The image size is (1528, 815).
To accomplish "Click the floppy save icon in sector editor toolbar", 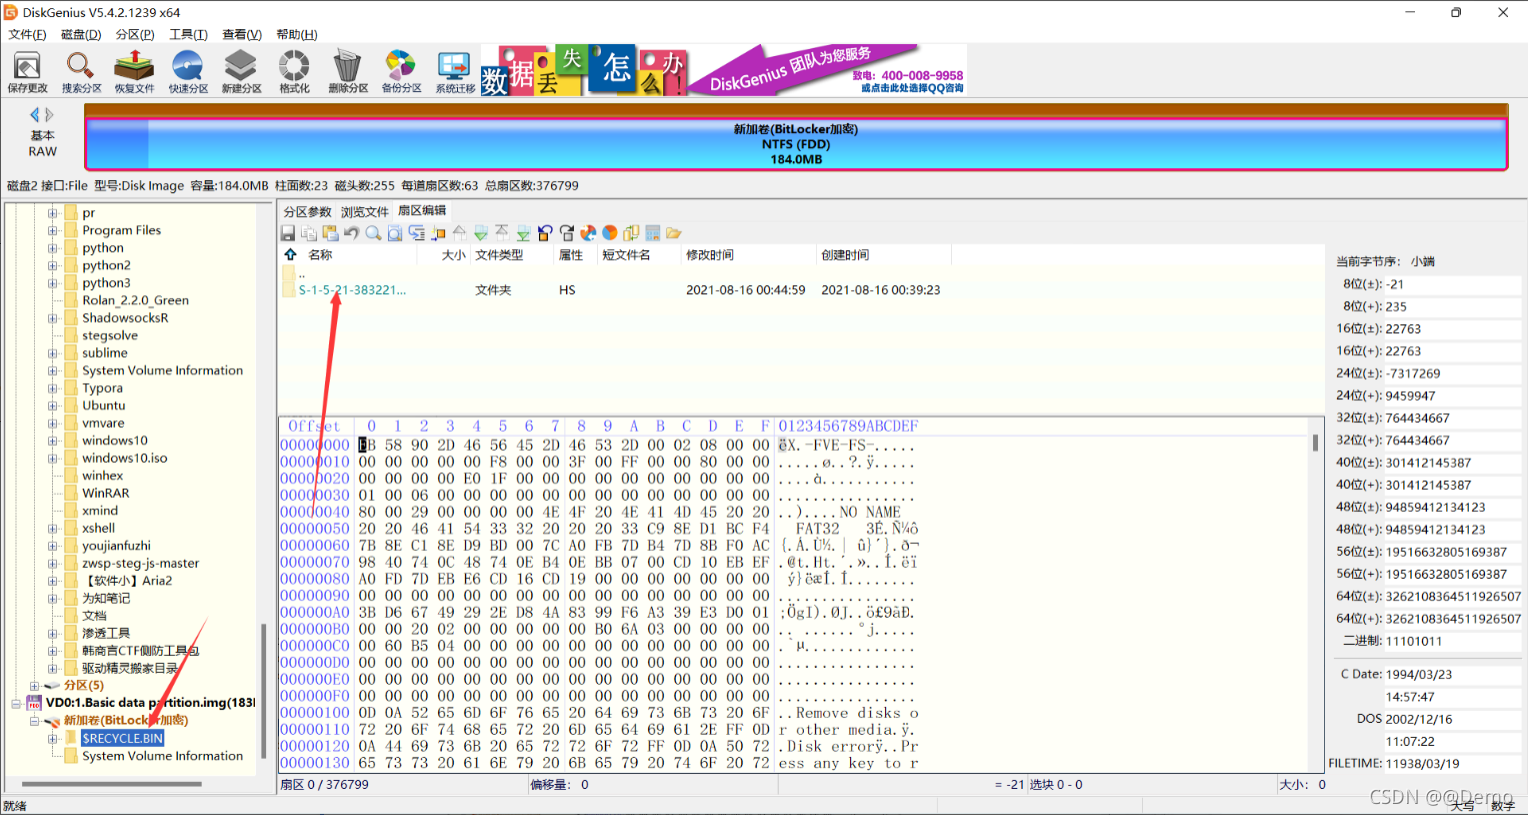I will [x=288, y=233].
